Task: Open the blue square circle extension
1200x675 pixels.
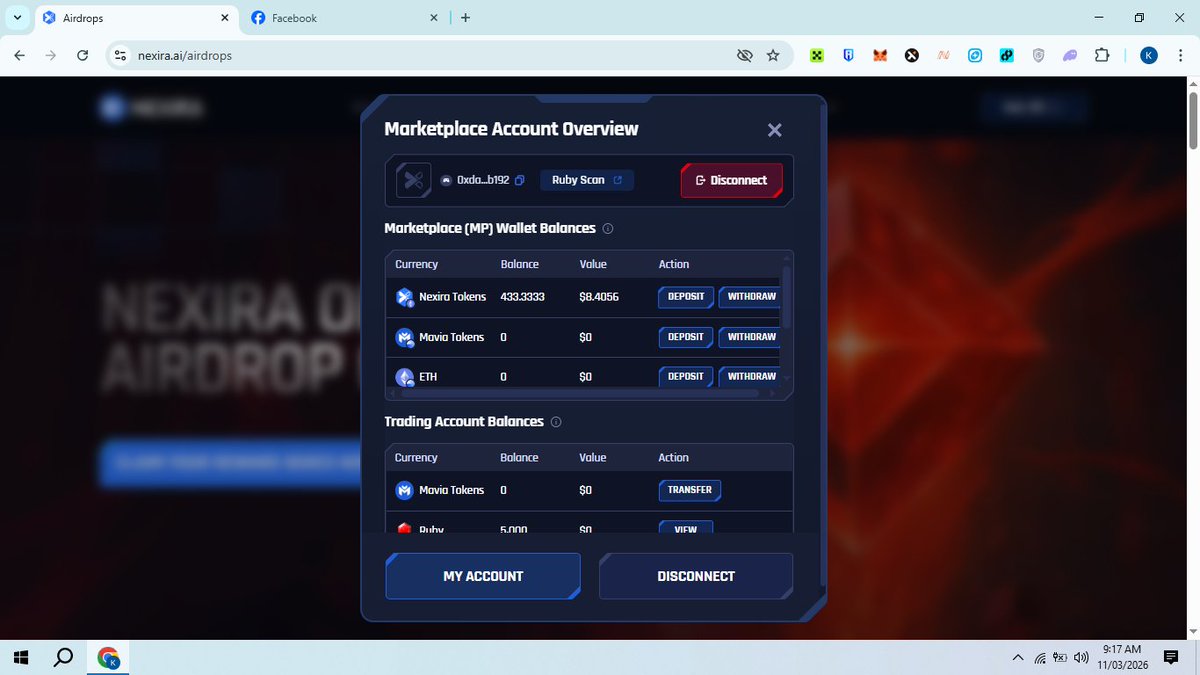Action: click(x=975, y=56)
